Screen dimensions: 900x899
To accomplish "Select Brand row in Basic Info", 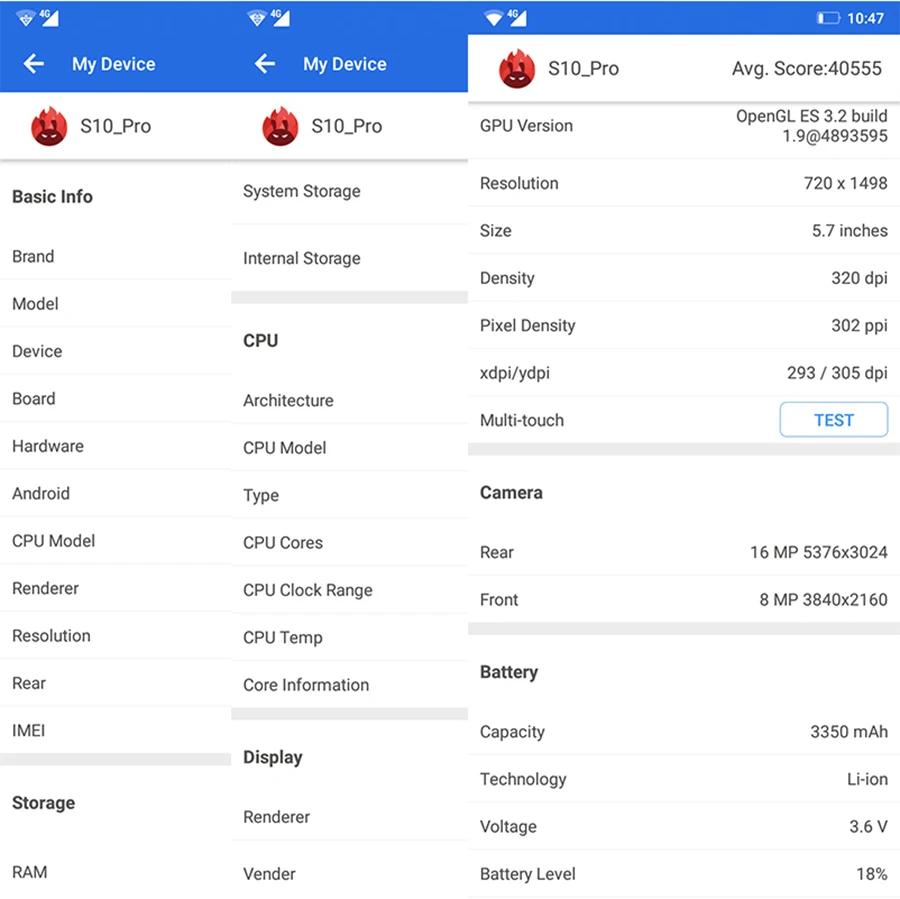I will point(115,256).
